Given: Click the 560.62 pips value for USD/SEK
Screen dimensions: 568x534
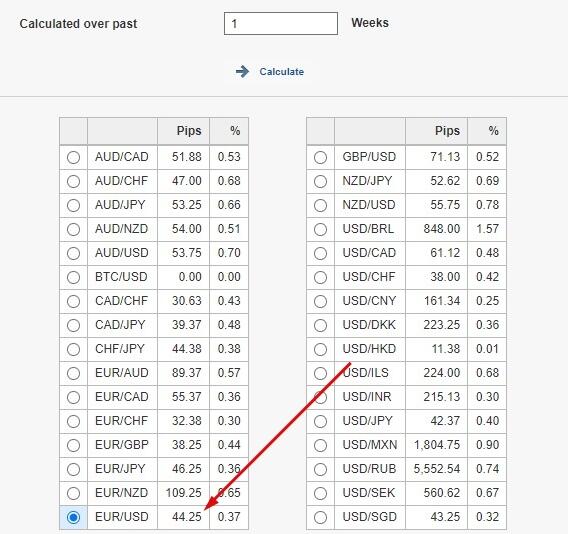Looking at the screenshot, I should click(x=442, y=493).
